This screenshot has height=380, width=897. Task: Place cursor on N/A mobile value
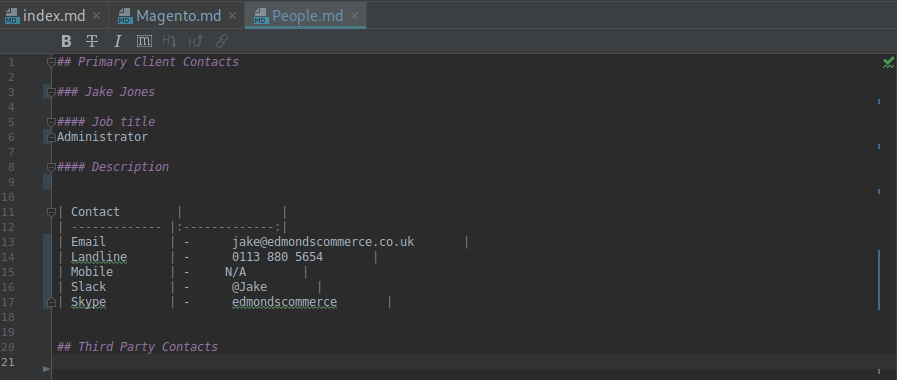click(236, 272)
